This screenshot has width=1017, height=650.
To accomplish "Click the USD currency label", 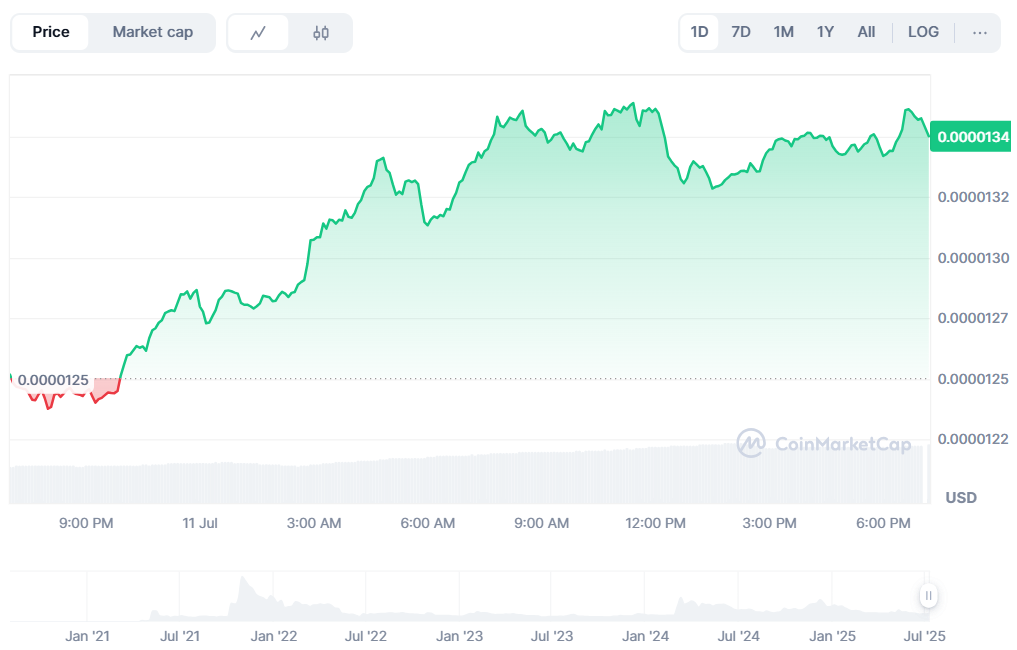I will click(x=960, y=497).
